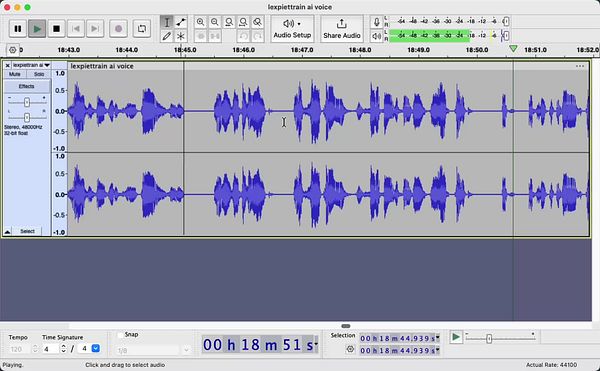This screenshot has height=371, width=600.
Task: Collapse the track with the up arrow
Action: click(7, 231)
